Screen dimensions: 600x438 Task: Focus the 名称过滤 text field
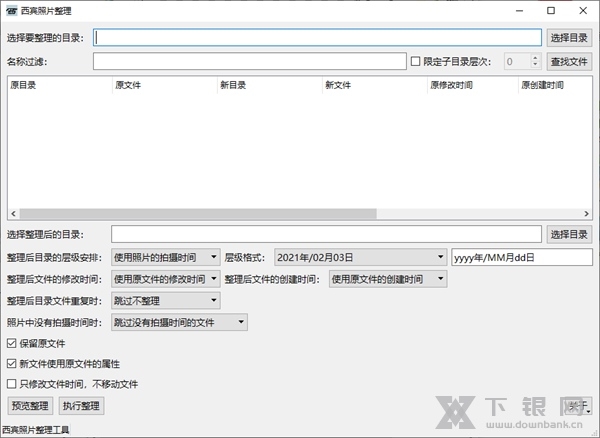(249, 61)
